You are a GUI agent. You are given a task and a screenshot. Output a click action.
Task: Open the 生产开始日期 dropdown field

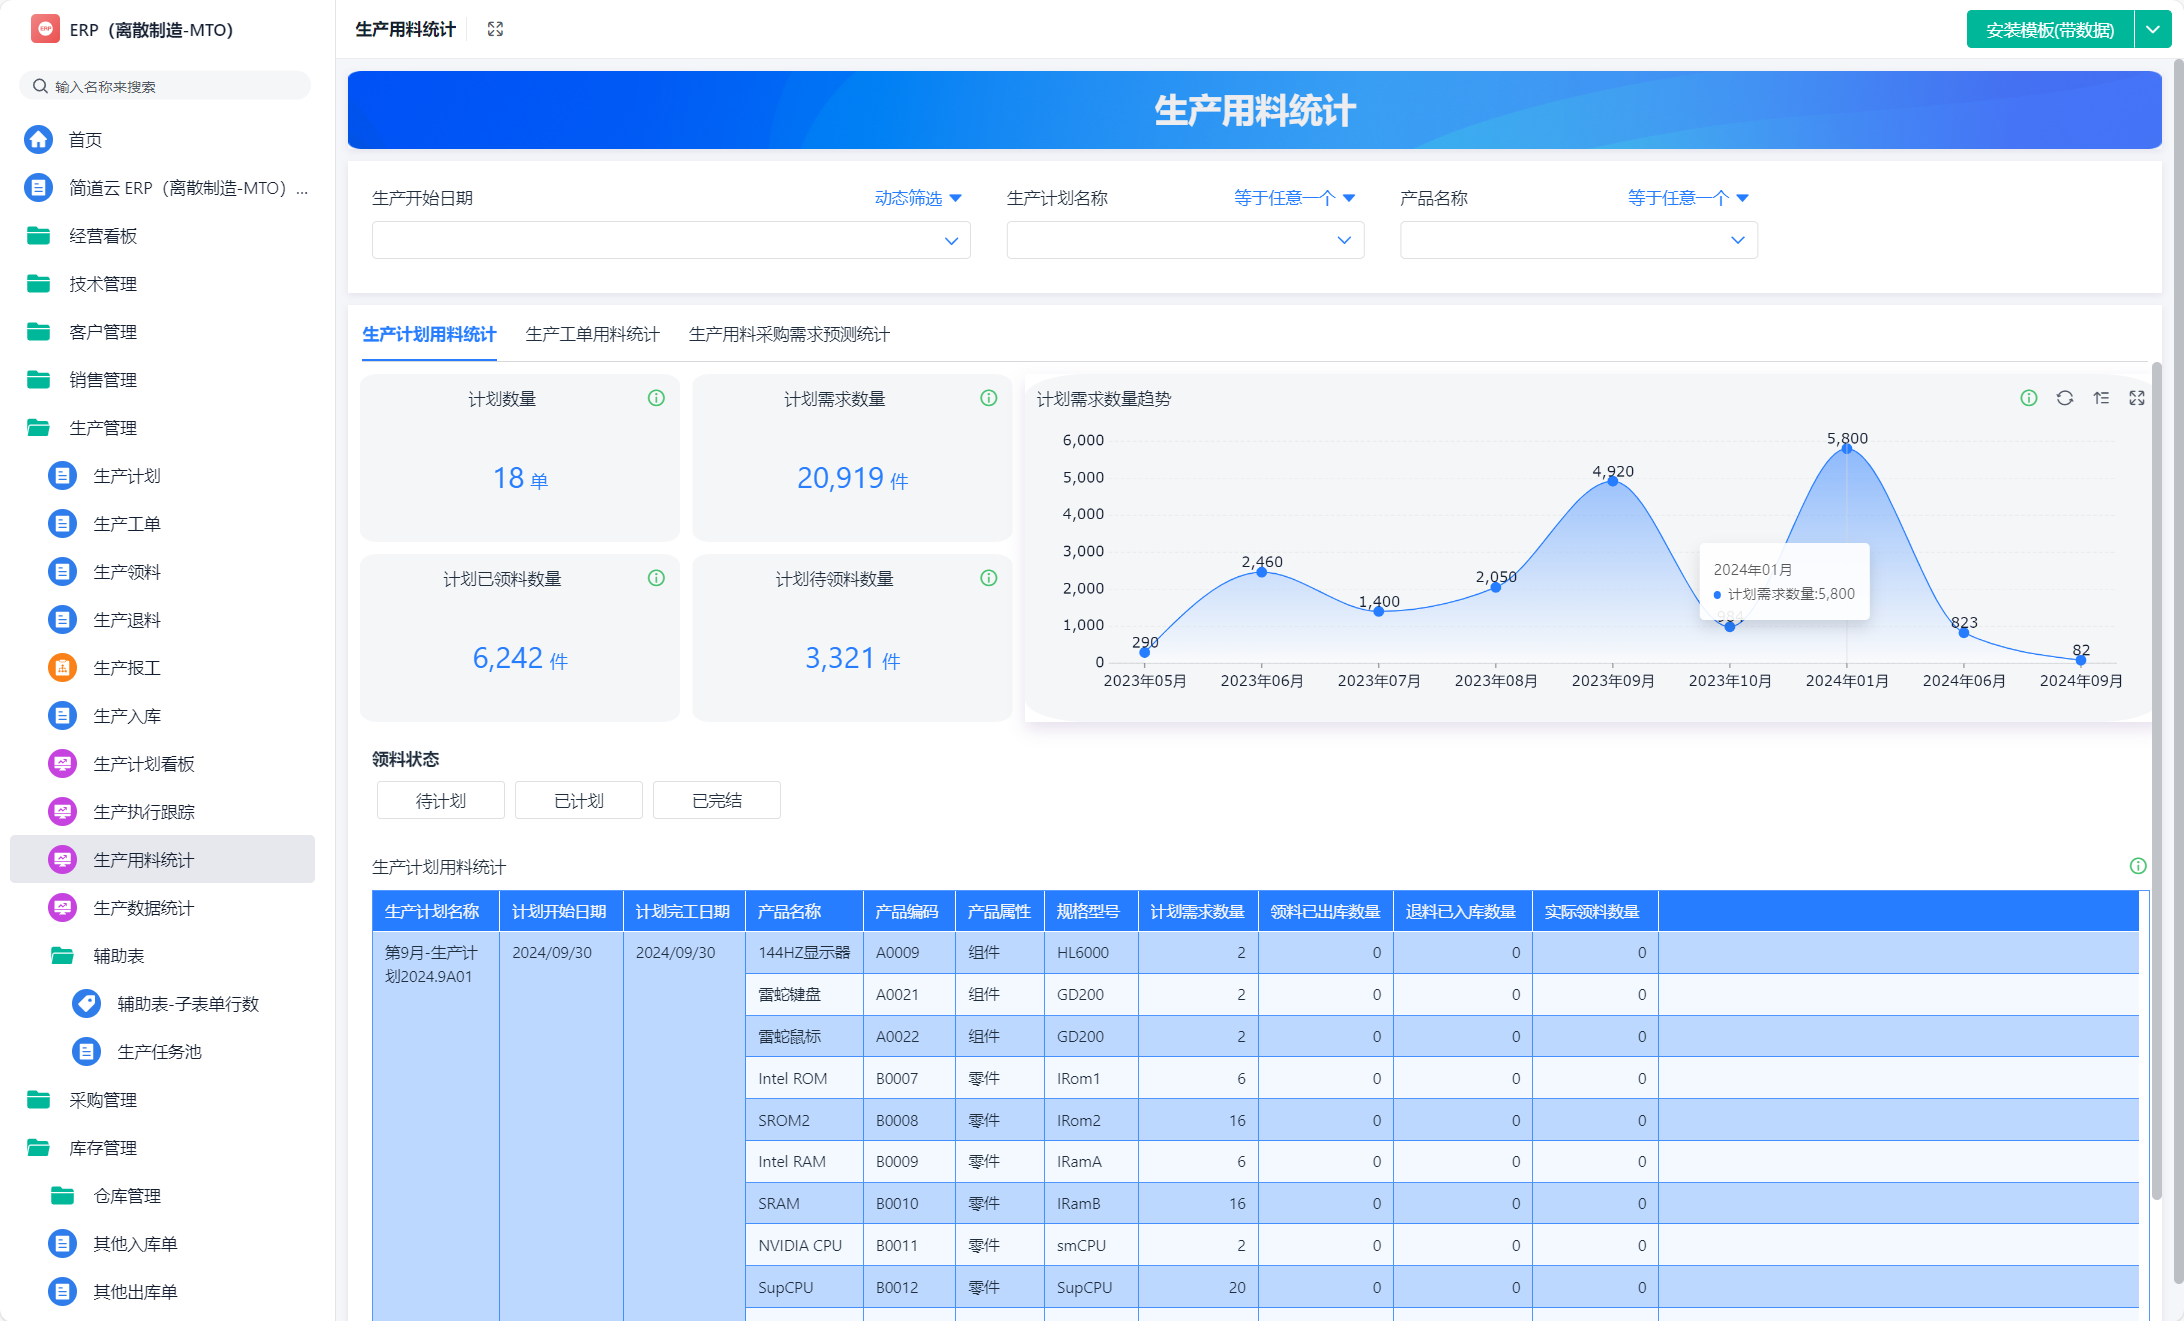pyautogui.click(x=670, y=240)
